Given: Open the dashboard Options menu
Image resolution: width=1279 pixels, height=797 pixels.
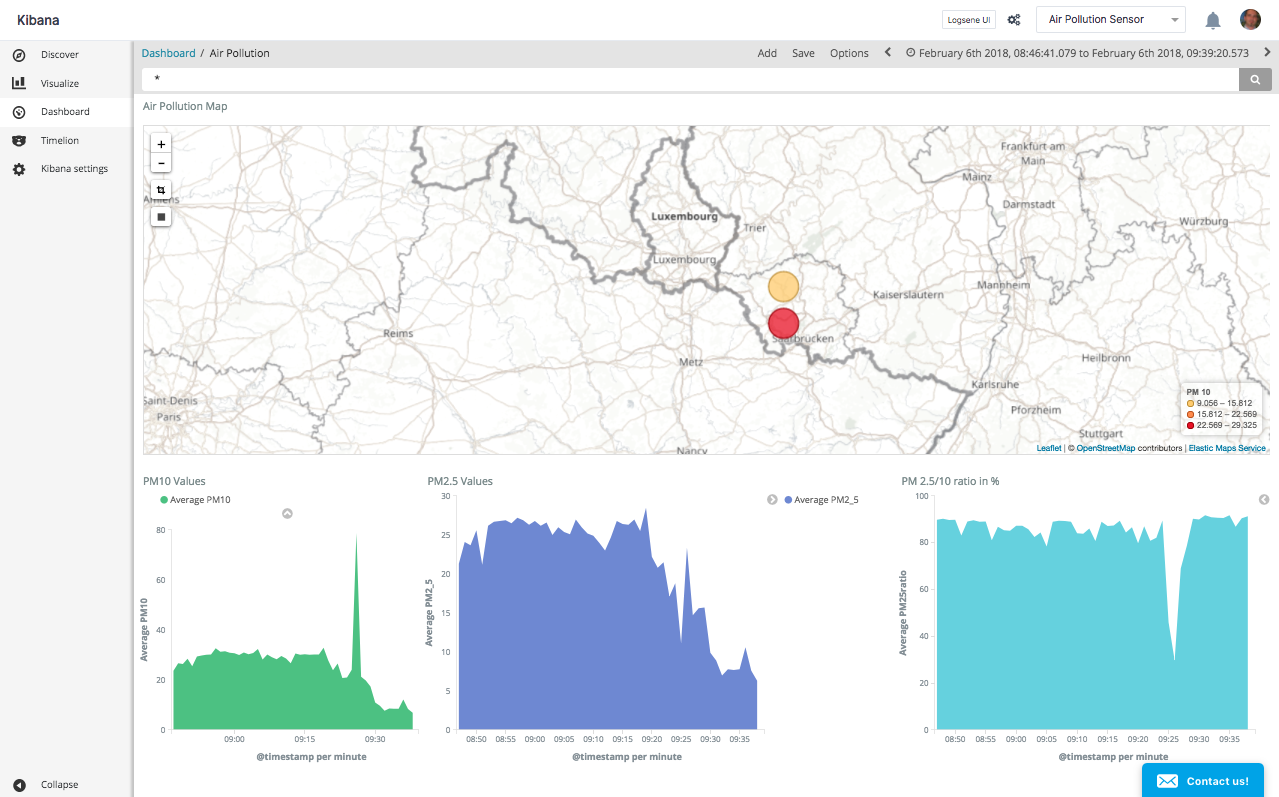Looking at the screenshot, I should pos(849,54).
